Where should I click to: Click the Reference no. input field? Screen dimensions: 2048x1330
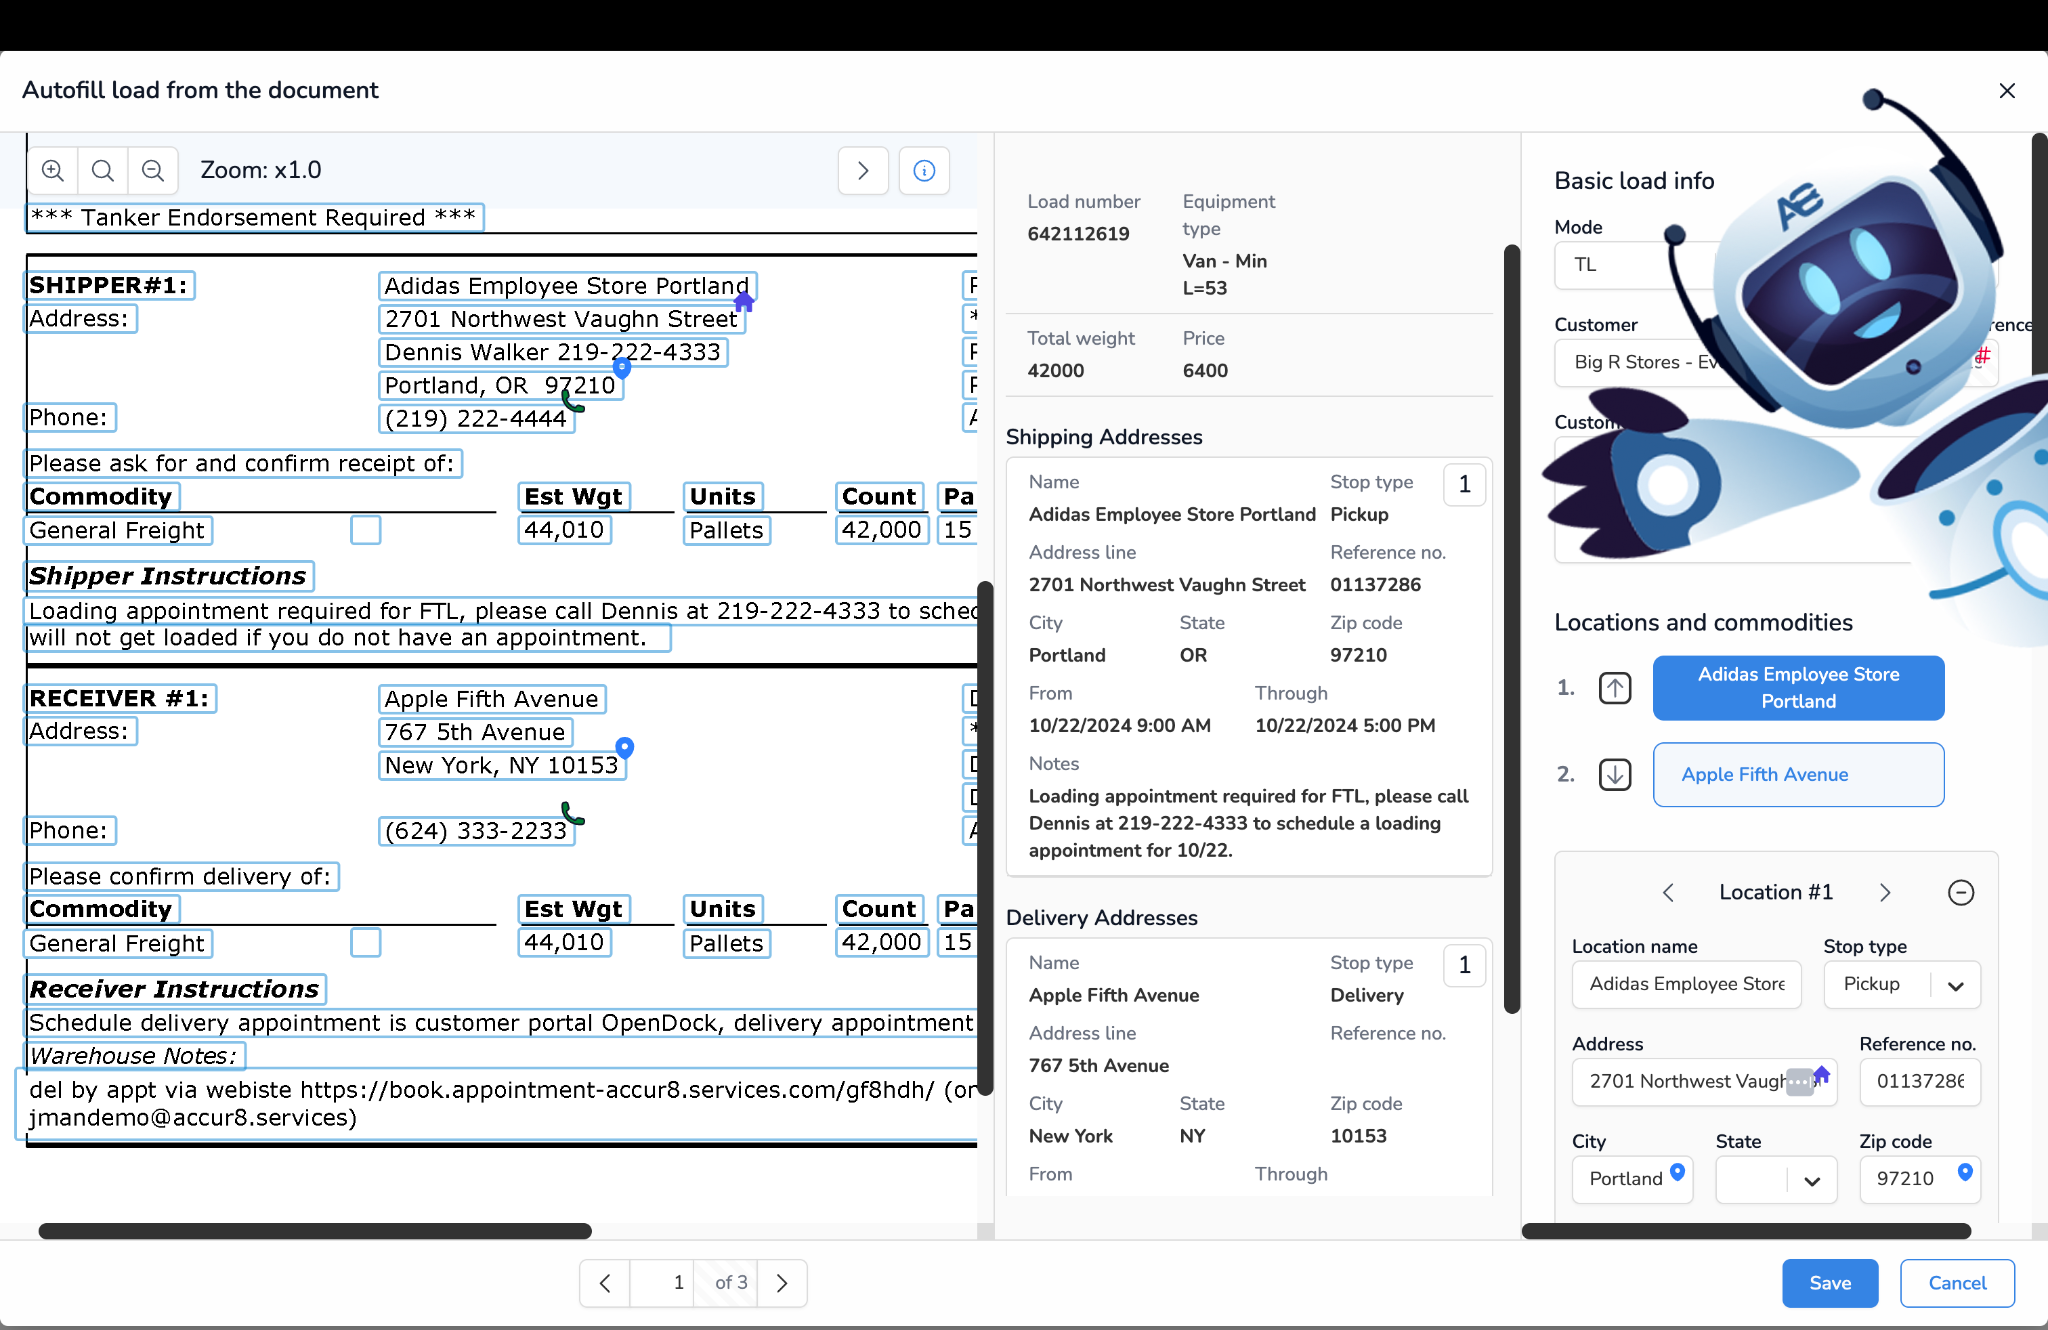pyautogui.click(x=1920, y=1082)
